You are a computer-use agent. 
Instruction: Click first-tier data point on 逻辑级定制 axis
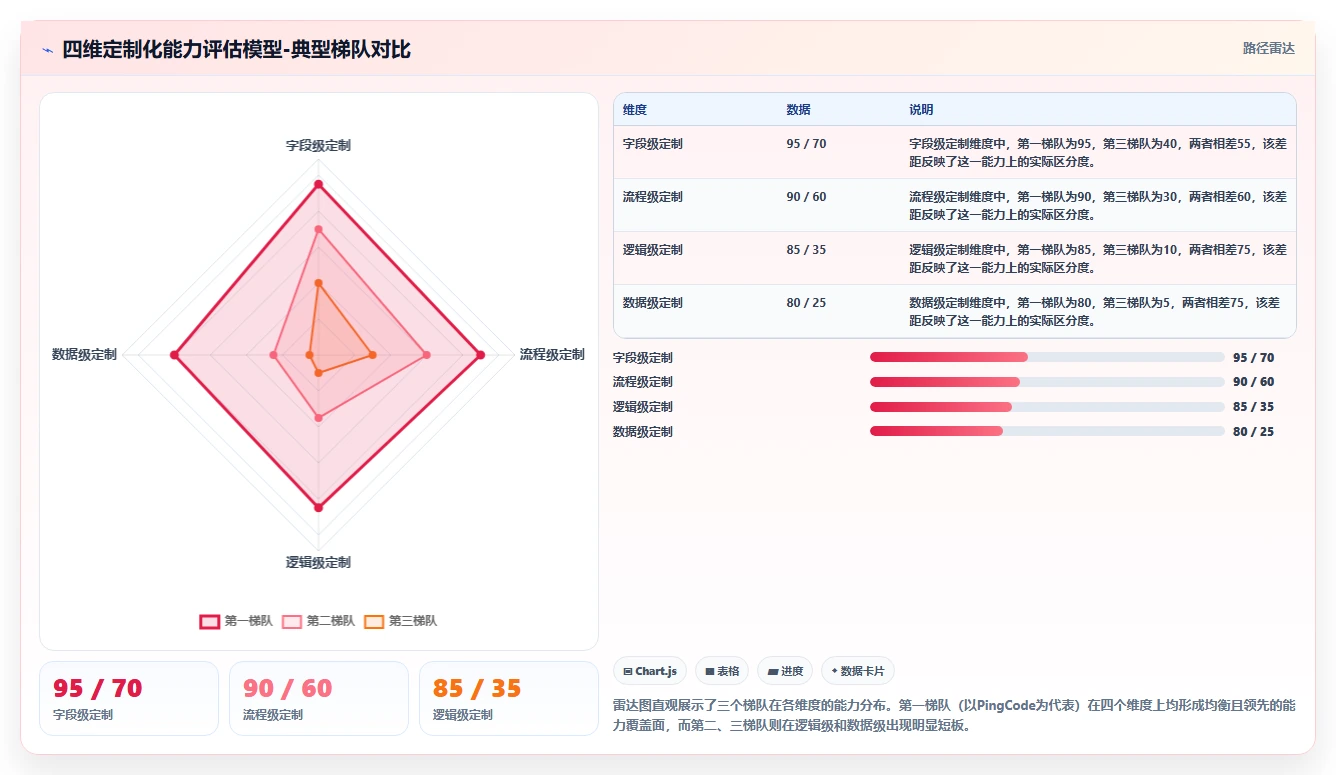(318, 508)
